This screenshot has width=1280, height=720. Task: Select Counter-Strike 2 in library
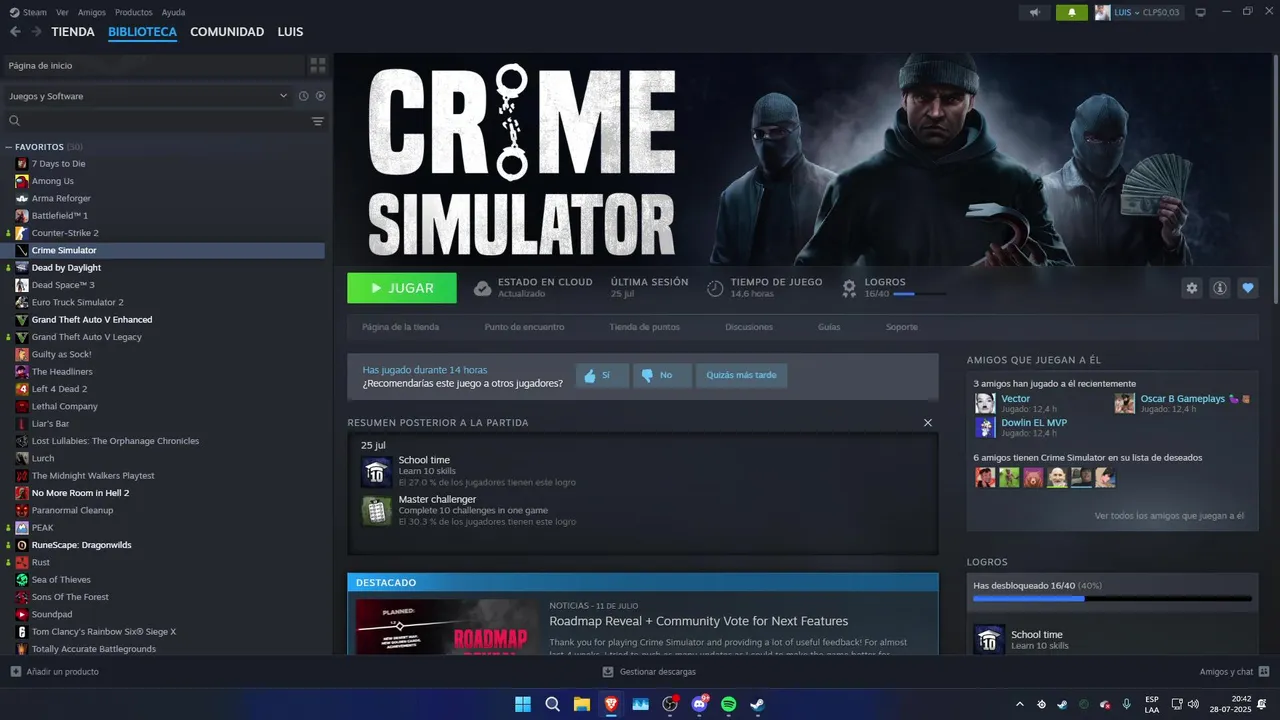coord(65,233)
